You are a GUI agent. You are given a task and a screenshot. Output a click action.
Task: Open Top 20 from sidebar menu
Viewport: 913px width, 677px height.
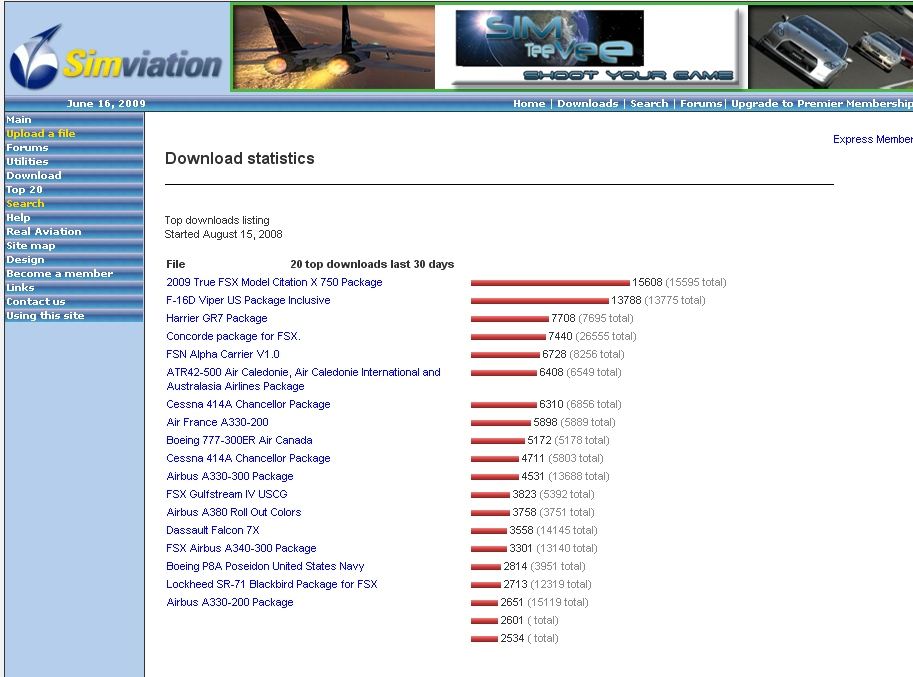tap(25, 190)
